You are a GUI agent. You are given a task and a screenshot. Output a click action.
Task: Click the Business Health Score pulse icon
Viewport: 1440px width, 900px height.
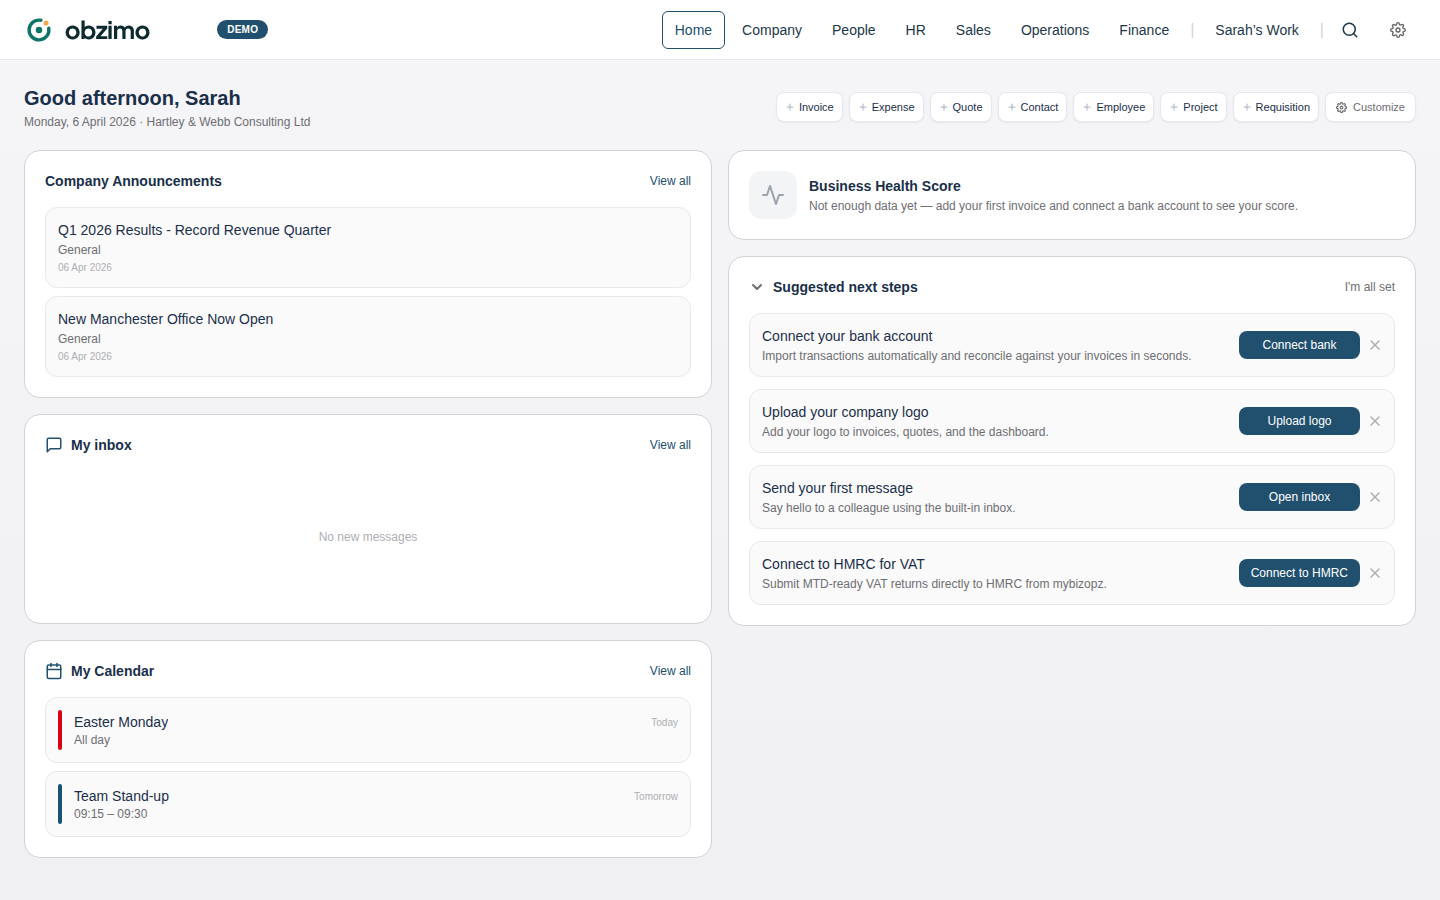(x=773, y=195)
